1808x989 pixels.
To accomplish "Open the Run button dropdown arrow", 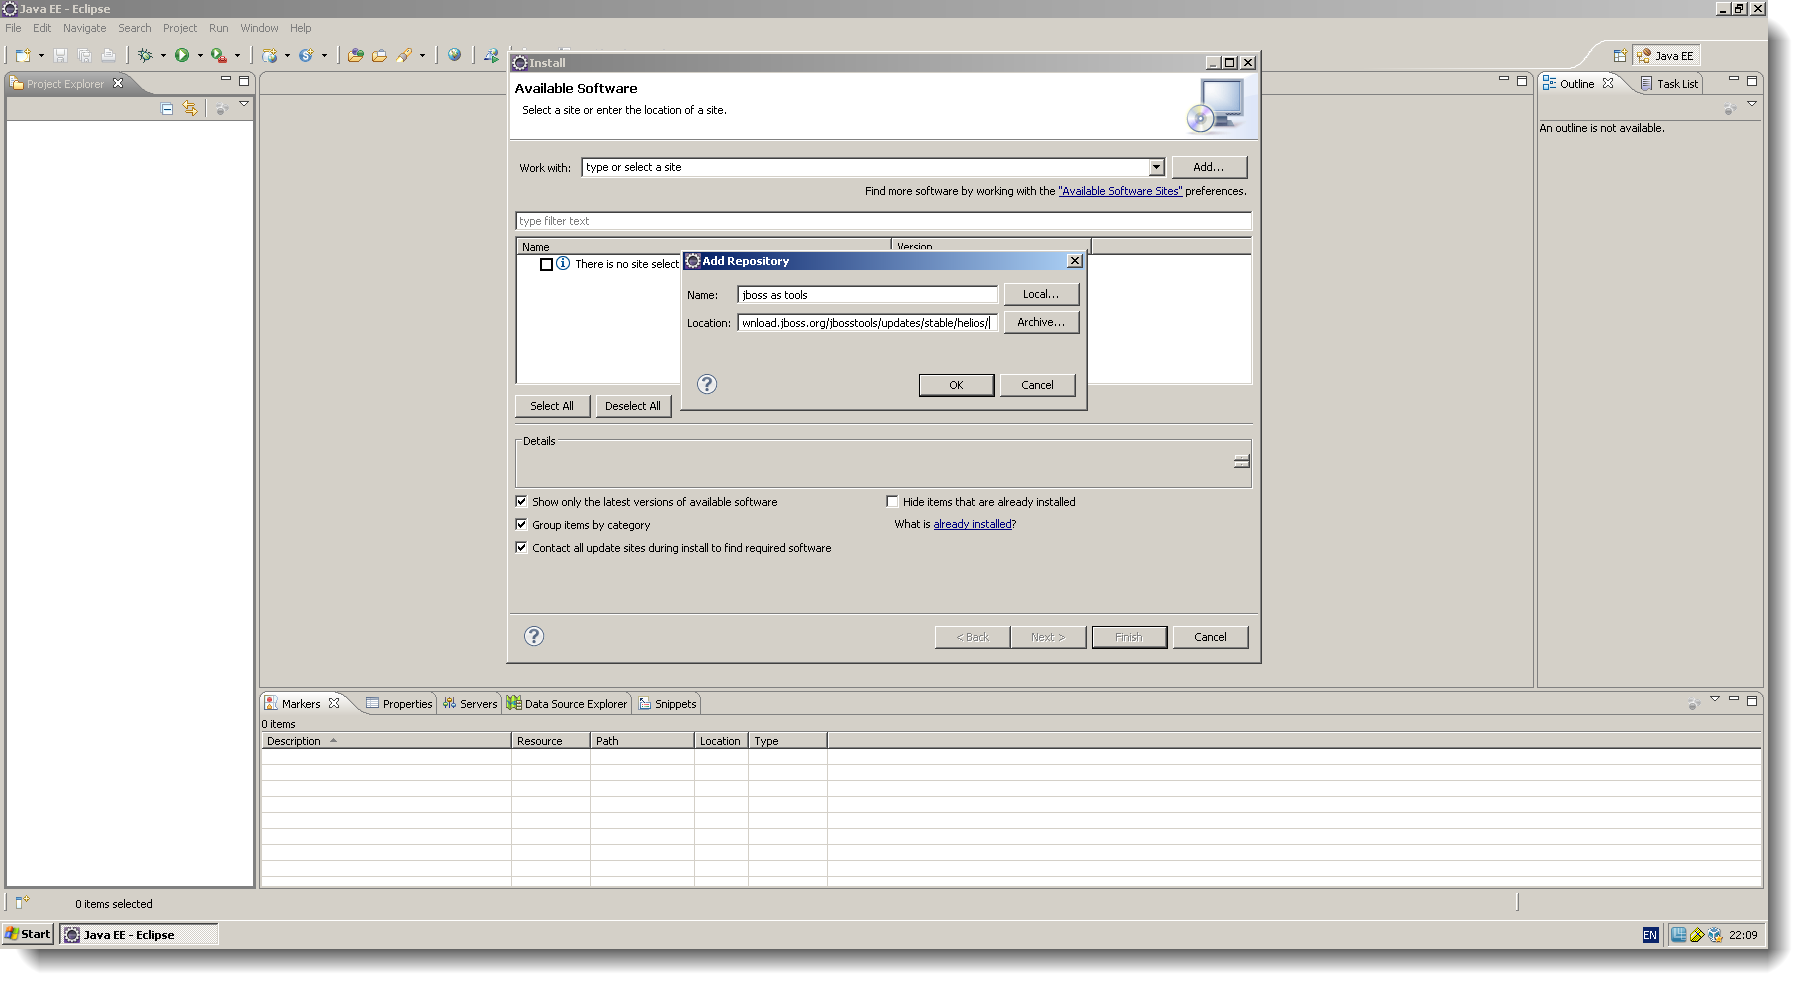I will (x=199, y=55).
